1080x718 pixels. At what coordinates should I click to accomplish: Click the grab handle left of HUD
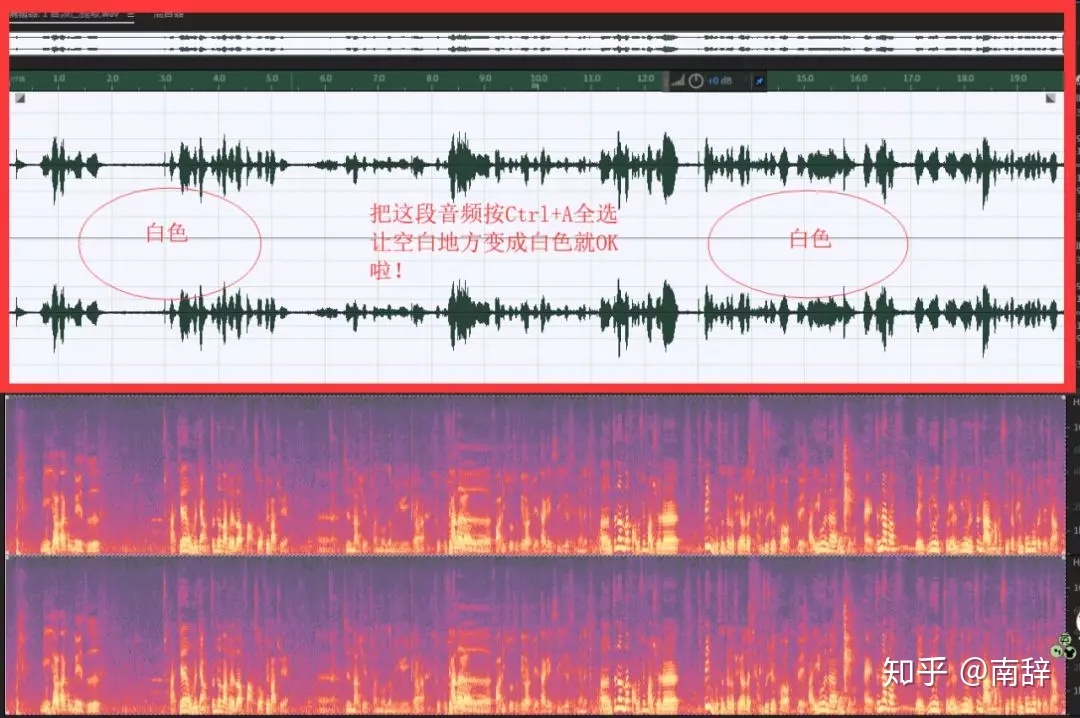tap(667, 81)
